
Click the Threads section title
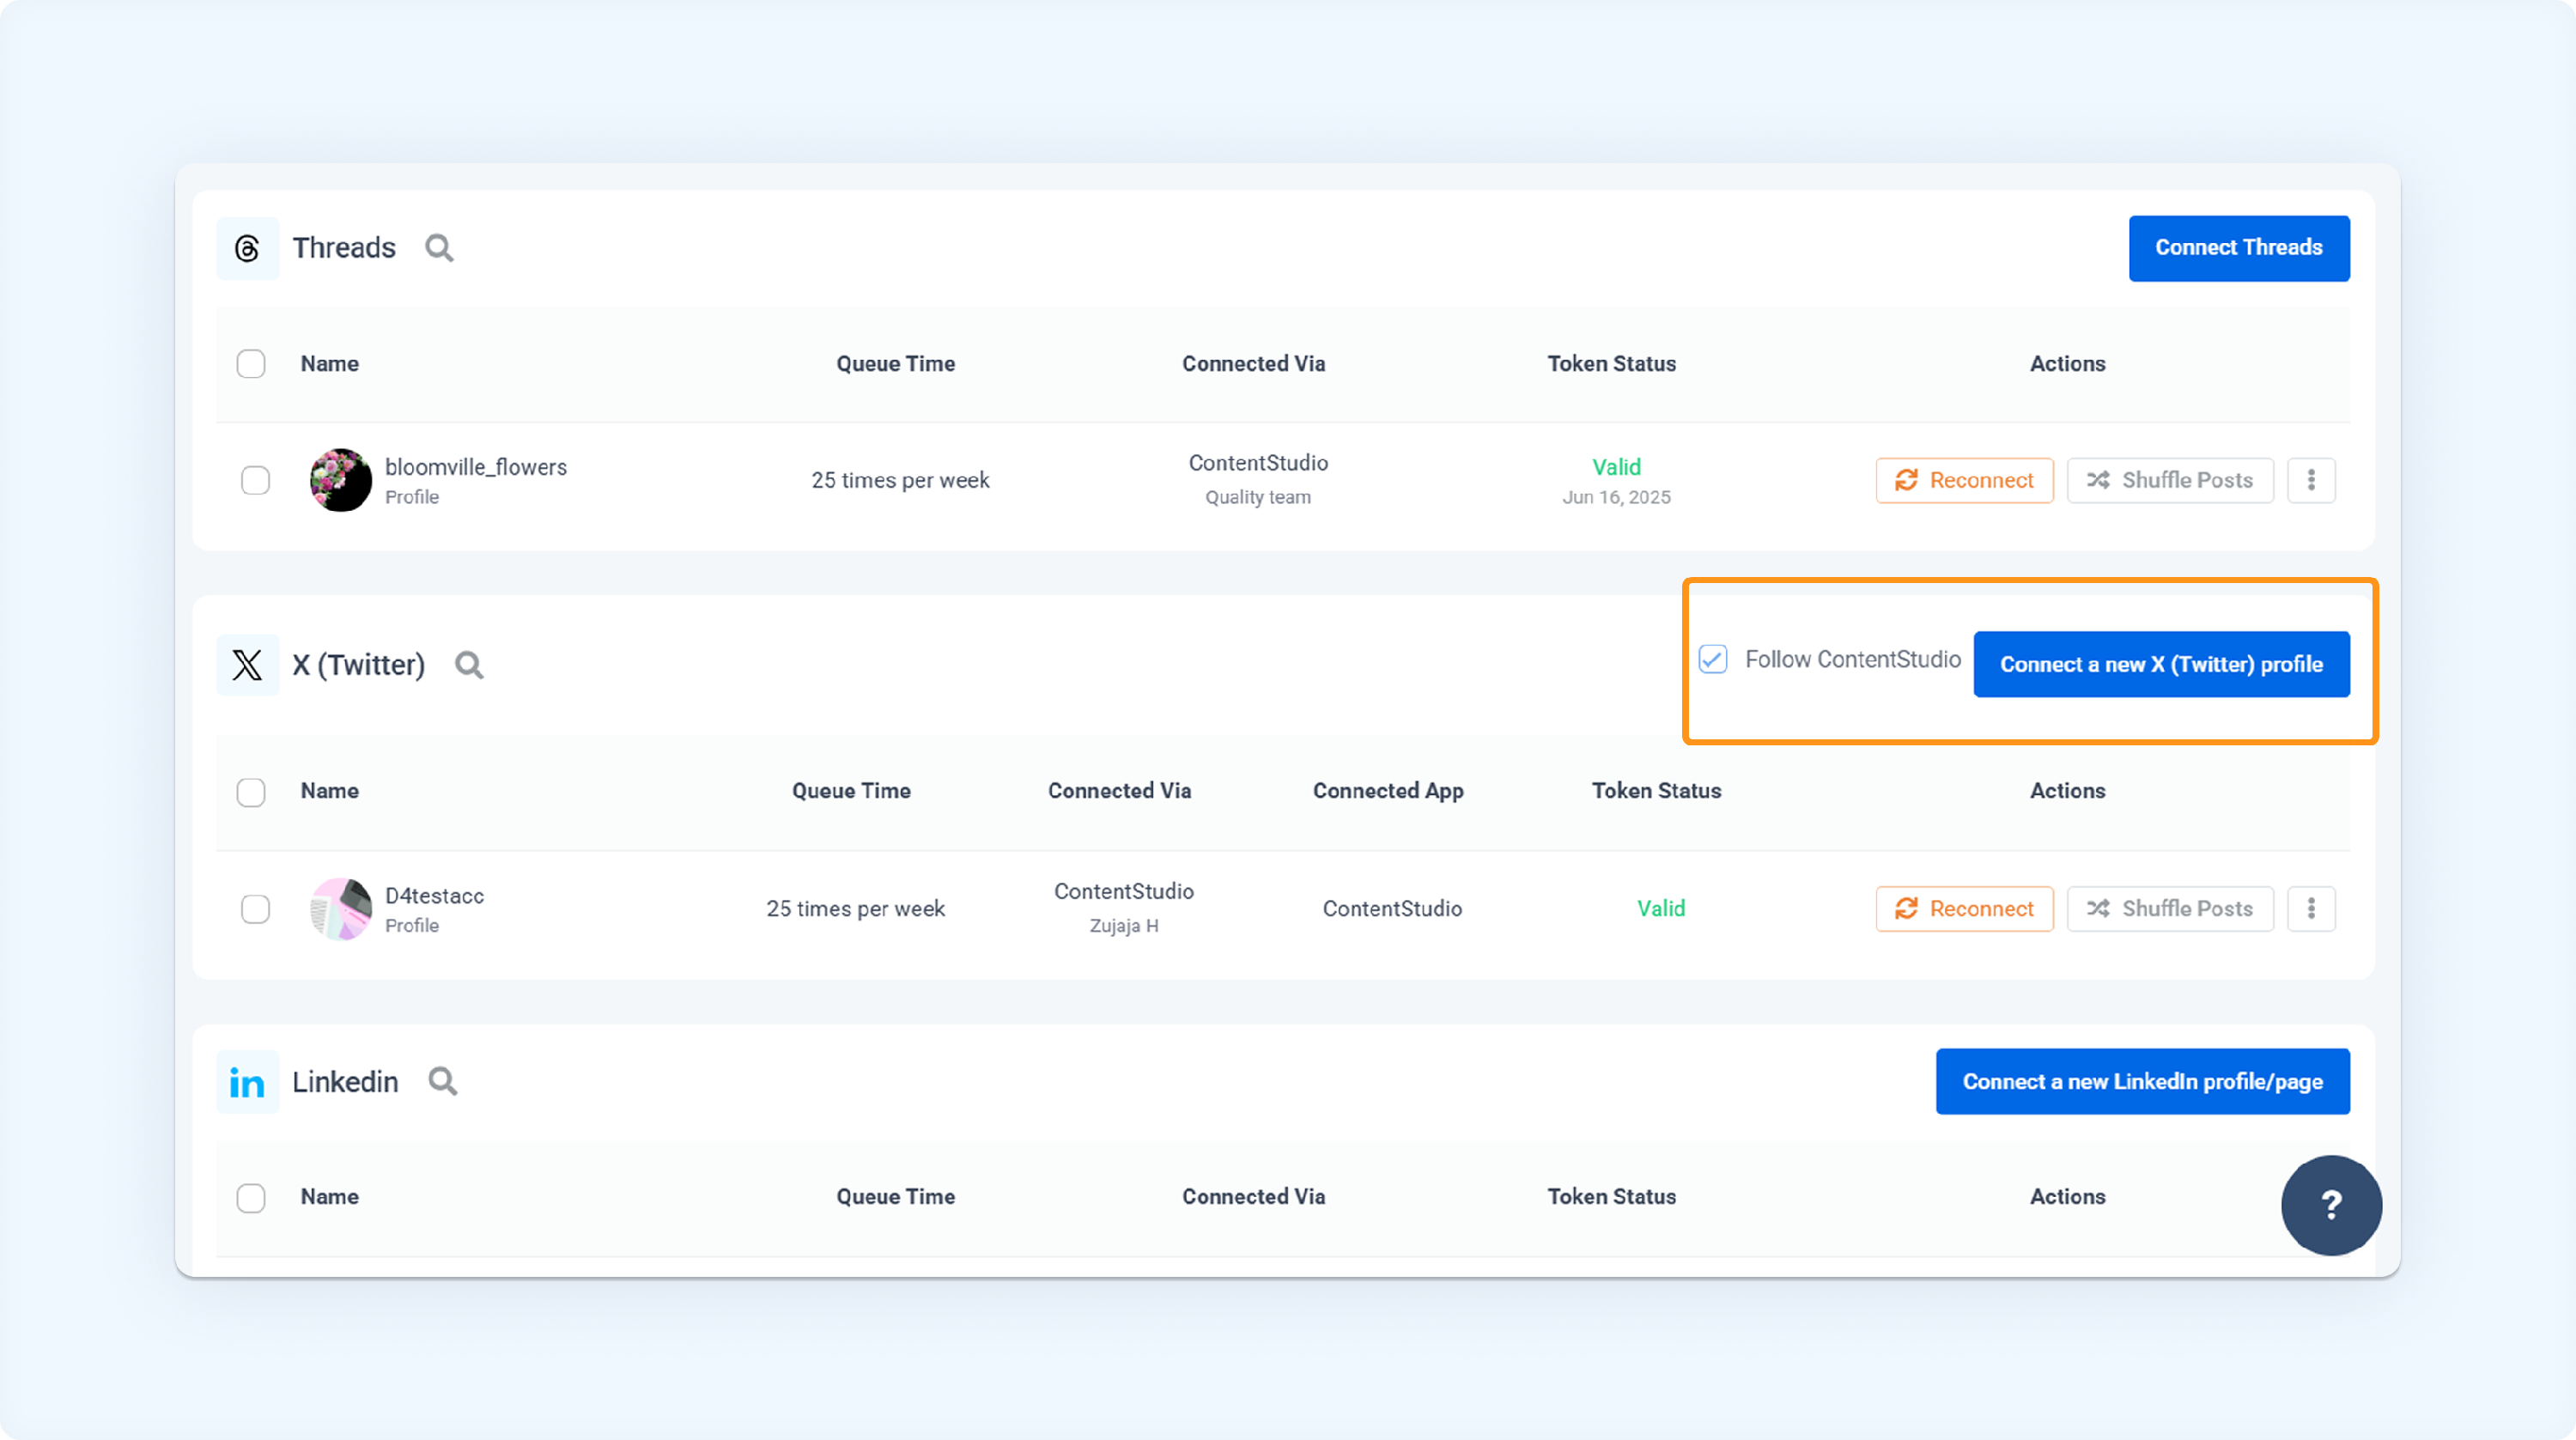click(x=344, y=248)
